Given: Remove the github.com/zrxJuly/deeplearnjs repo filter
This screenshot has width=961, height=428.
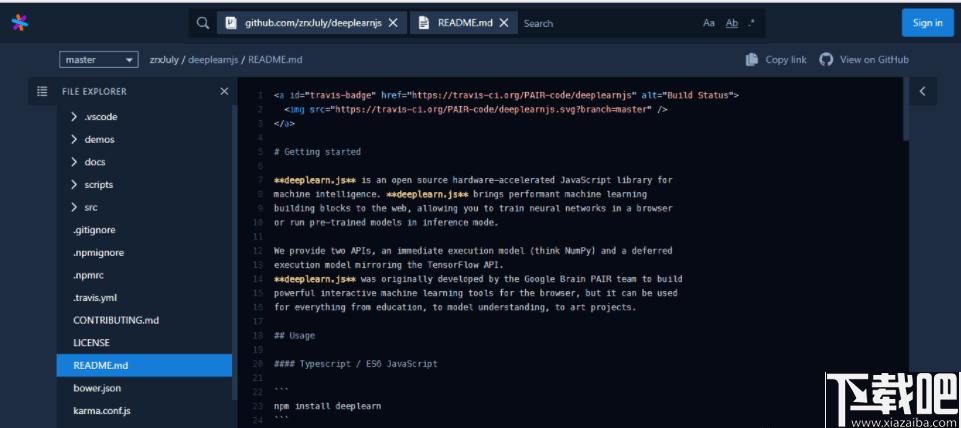Looking at the screenshot, I should point(393,23).
